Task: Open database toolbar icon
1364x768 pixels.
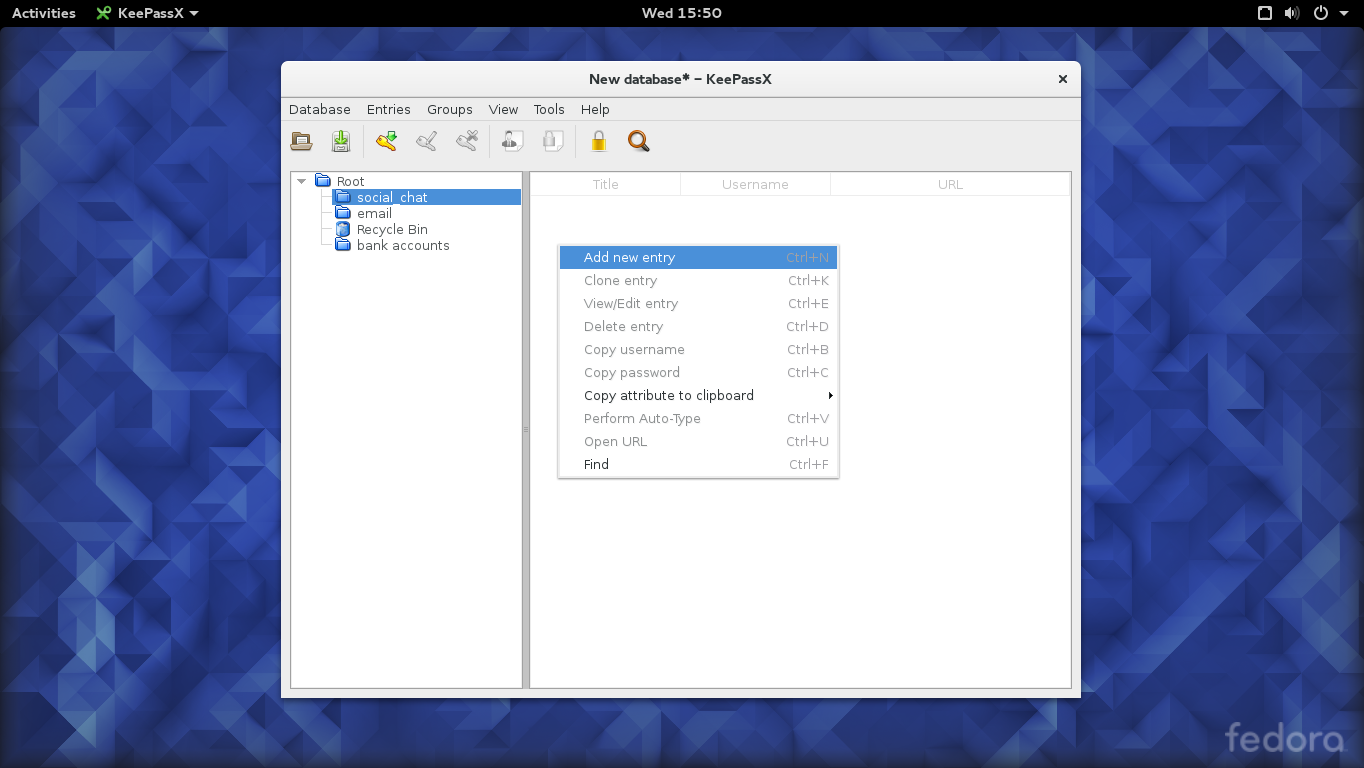Action: click(x=301, y=141)
